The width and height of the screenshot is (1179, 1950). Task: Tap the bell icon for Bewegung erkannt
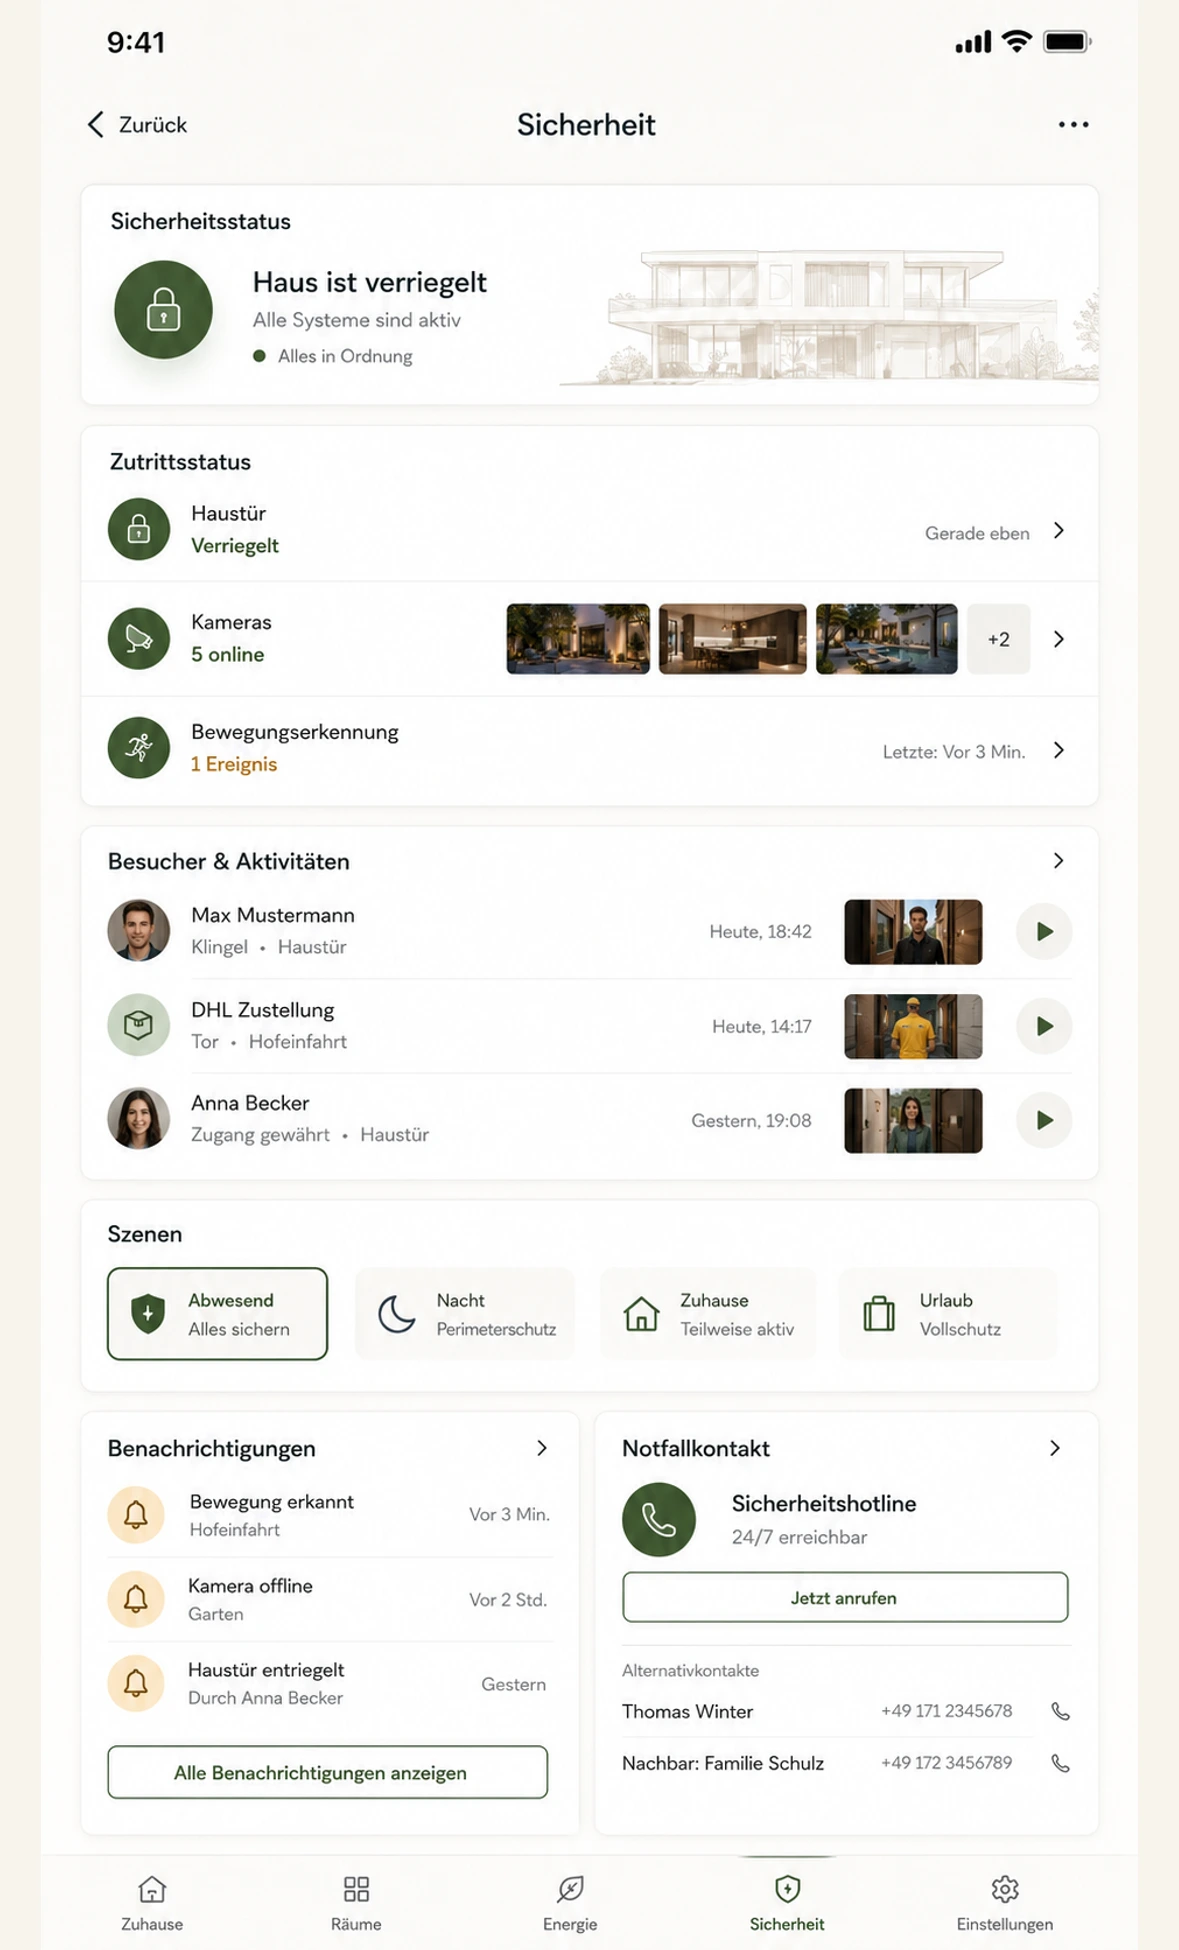click(136, 1515)
